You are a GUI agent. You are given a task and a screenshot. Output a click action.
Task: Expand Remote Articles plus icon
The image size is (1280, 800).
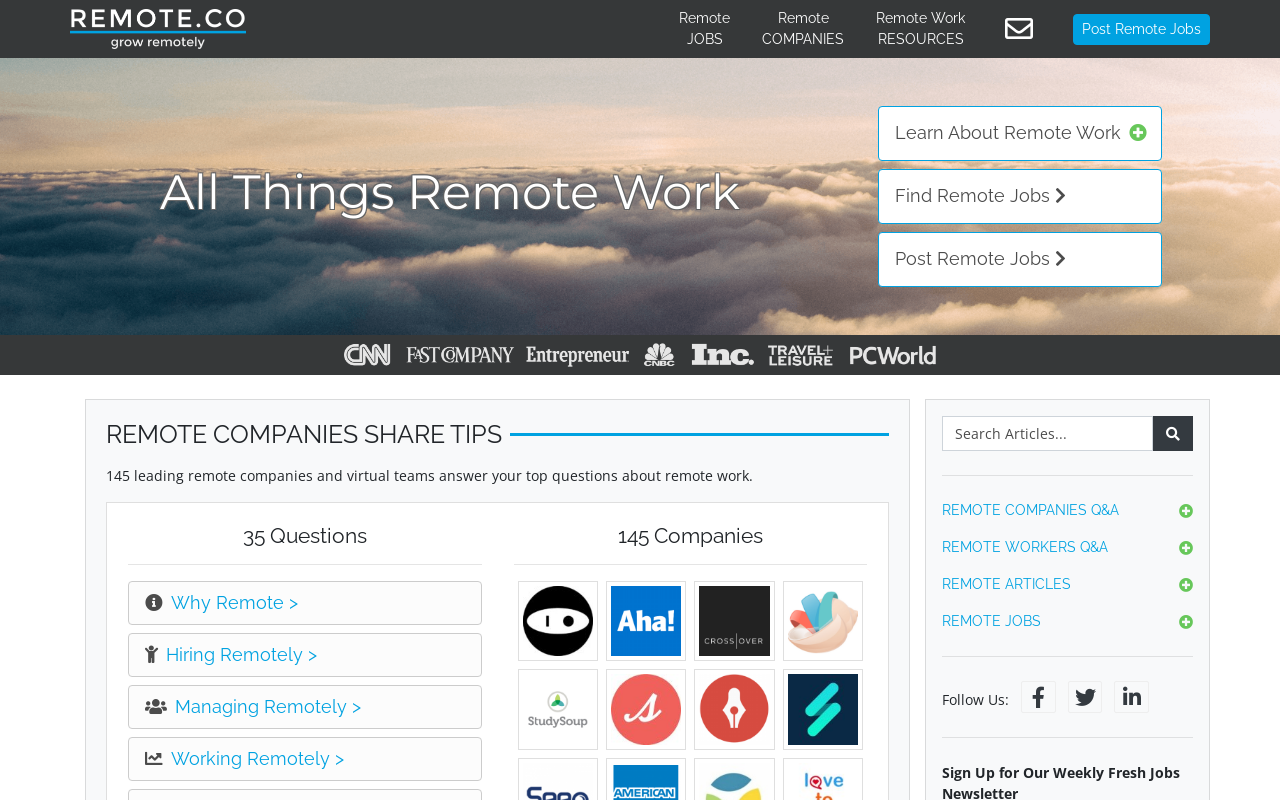1186,585
